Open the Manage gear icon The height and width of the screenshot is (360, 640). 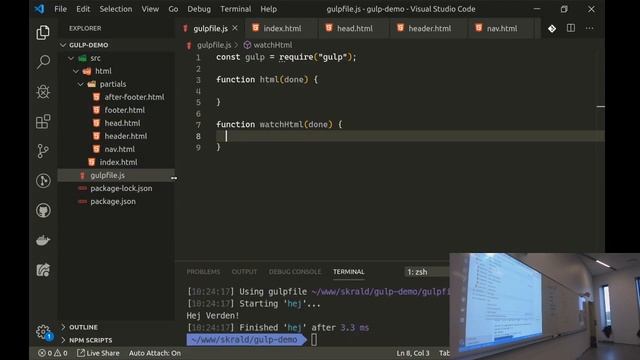click(43, 331)
